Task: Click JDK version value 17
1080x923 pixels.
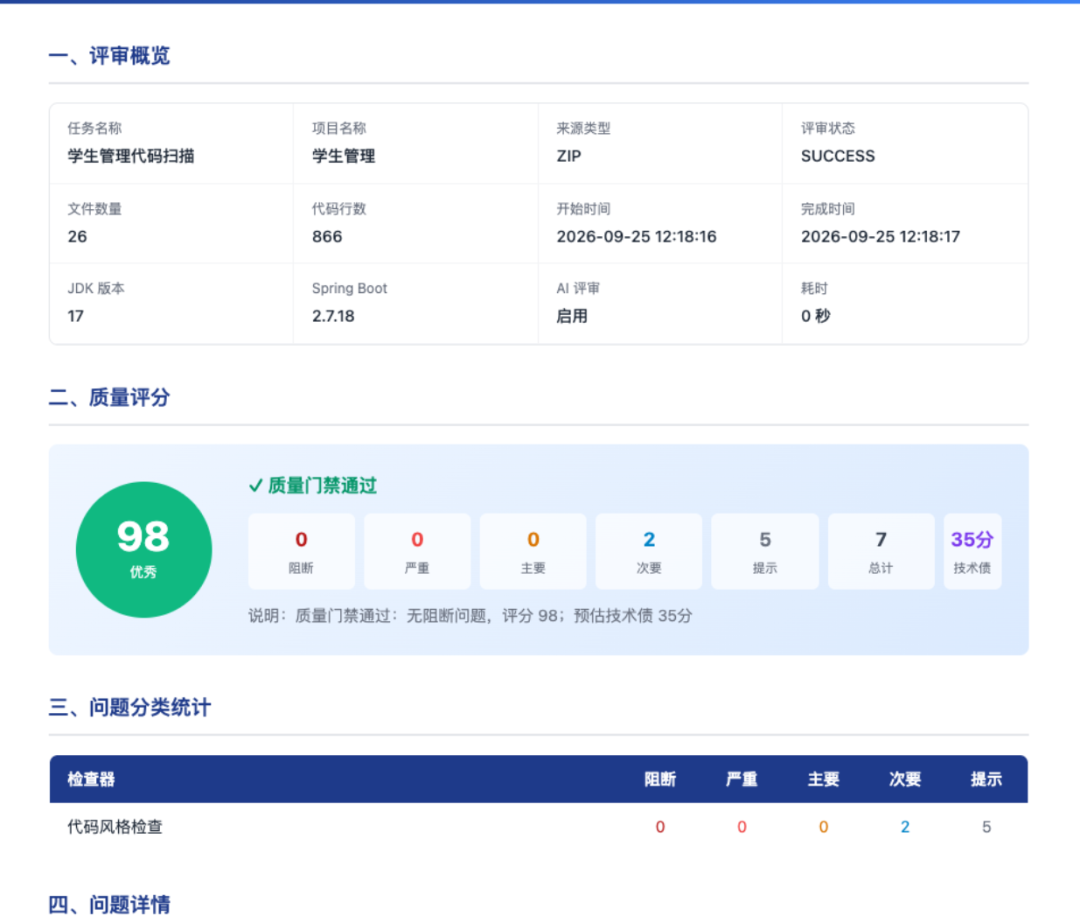Action: coord(76,316)
